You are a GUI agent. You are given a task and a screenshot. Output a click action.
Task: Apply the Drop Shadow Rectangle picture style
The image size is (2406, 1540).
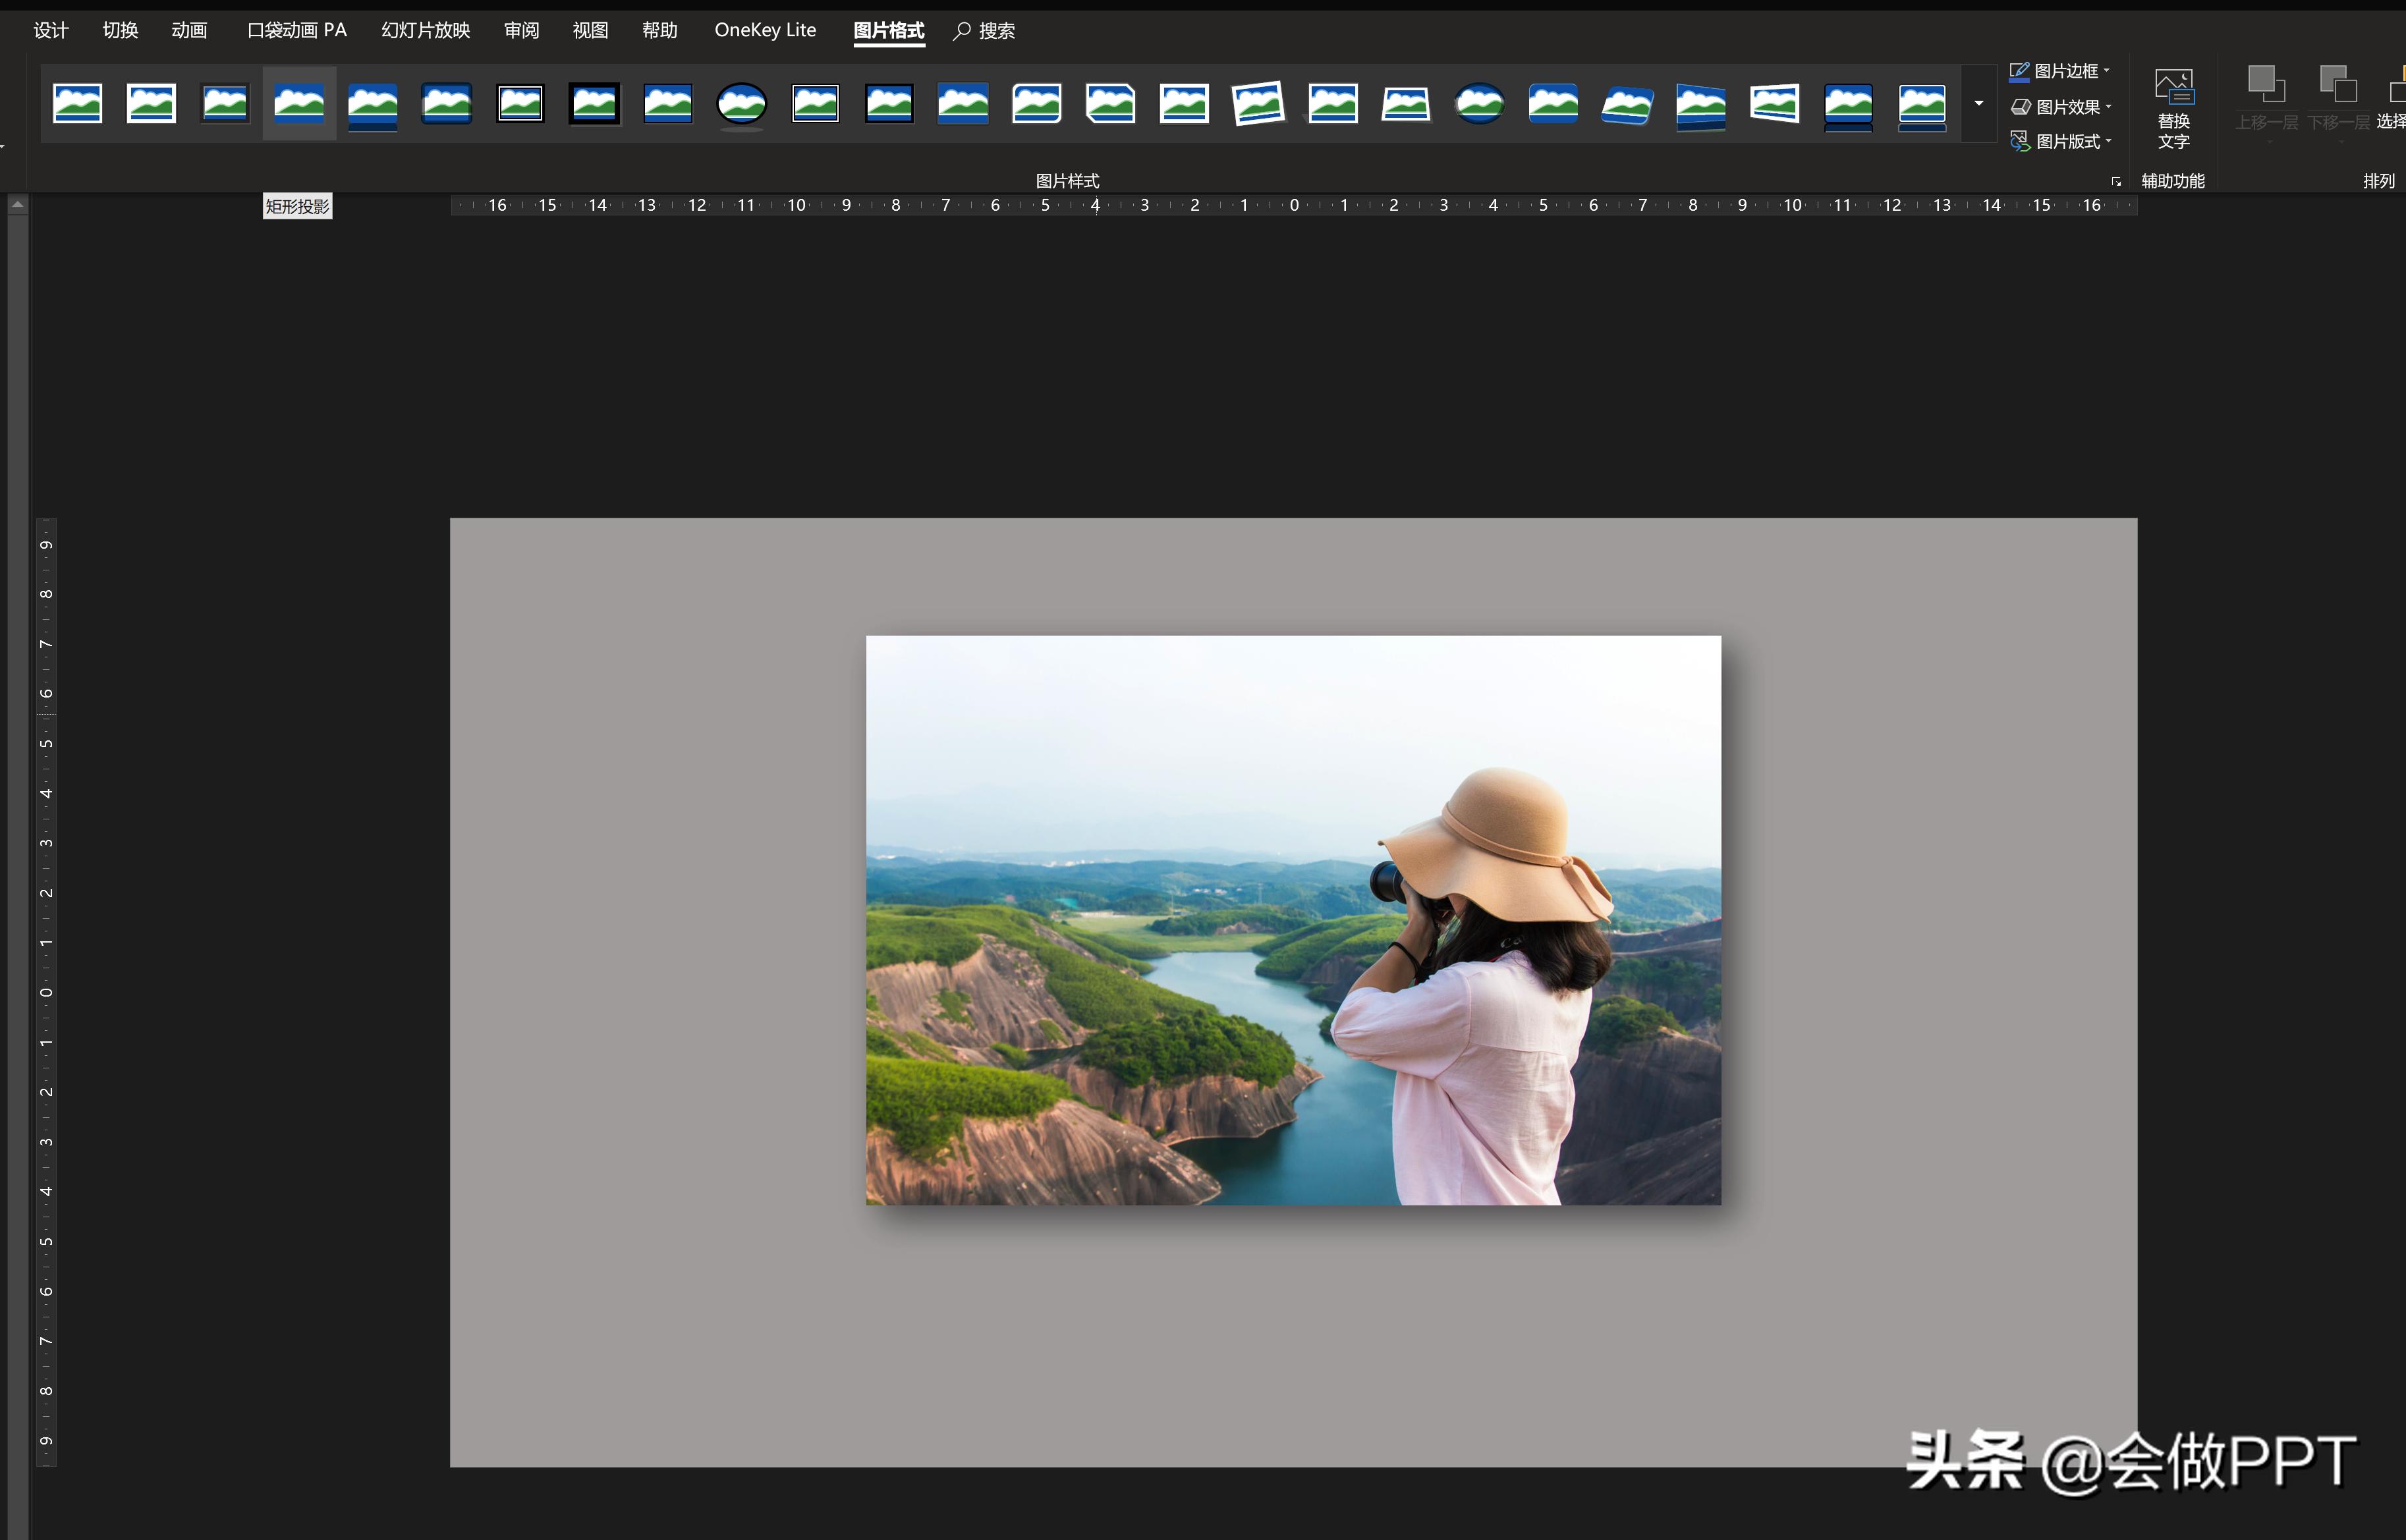tap(299, 104)
